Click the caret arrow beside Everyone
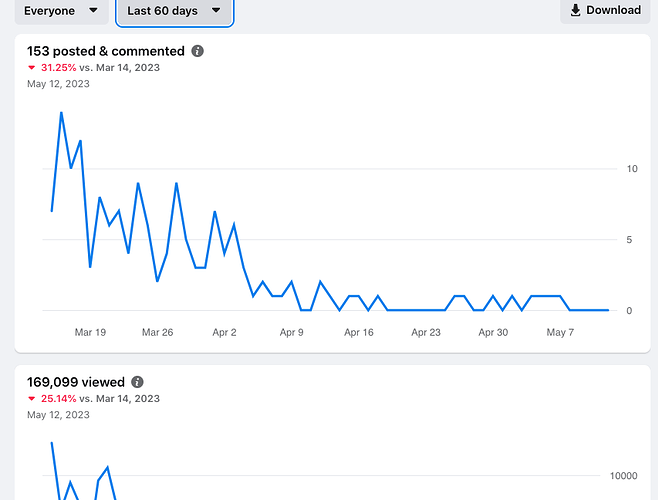This screenshot has width=658, height=500. 93,11
